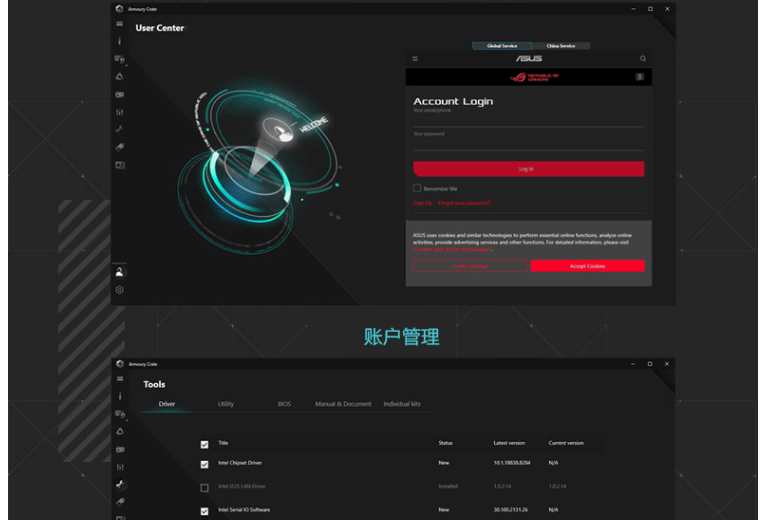Screen dimensions: 761x520
Task: Open Featured deals tag icon in User Center sidebar
Action: point(119,147)
